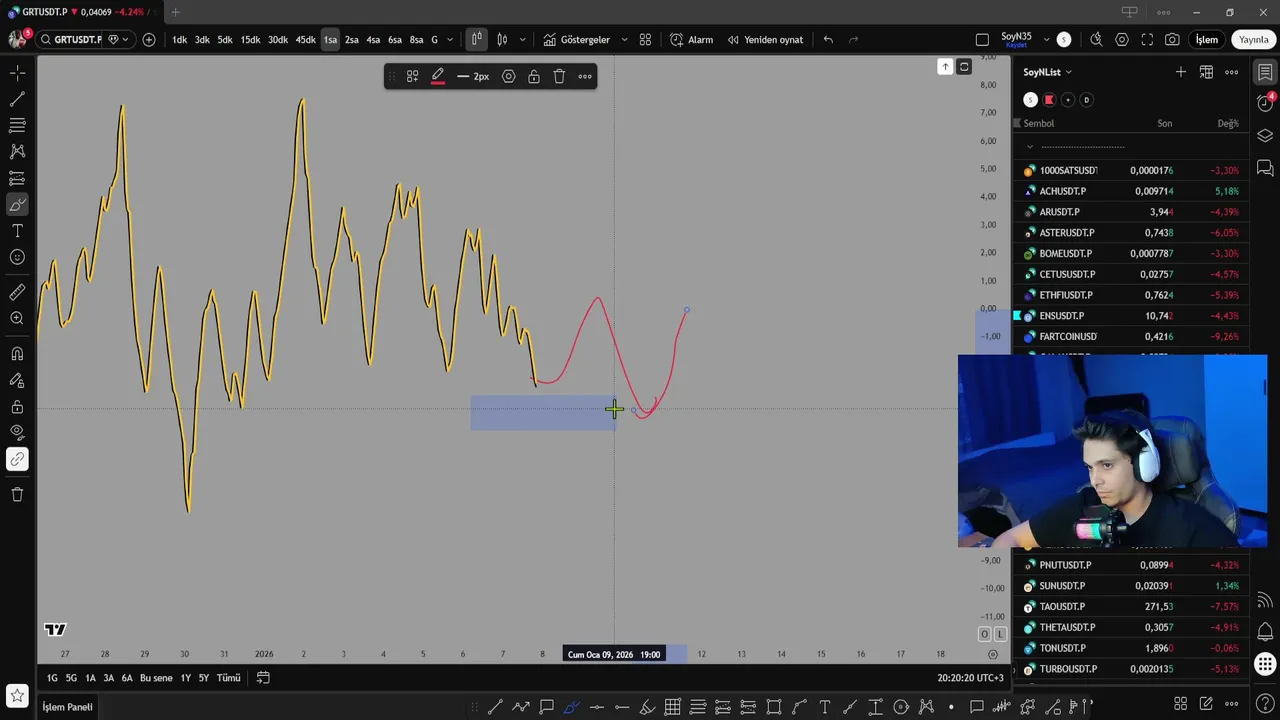Open more options in floating drawing toolbar
The height and width of the screenshot is (720, 1280).
coord(585,76)
